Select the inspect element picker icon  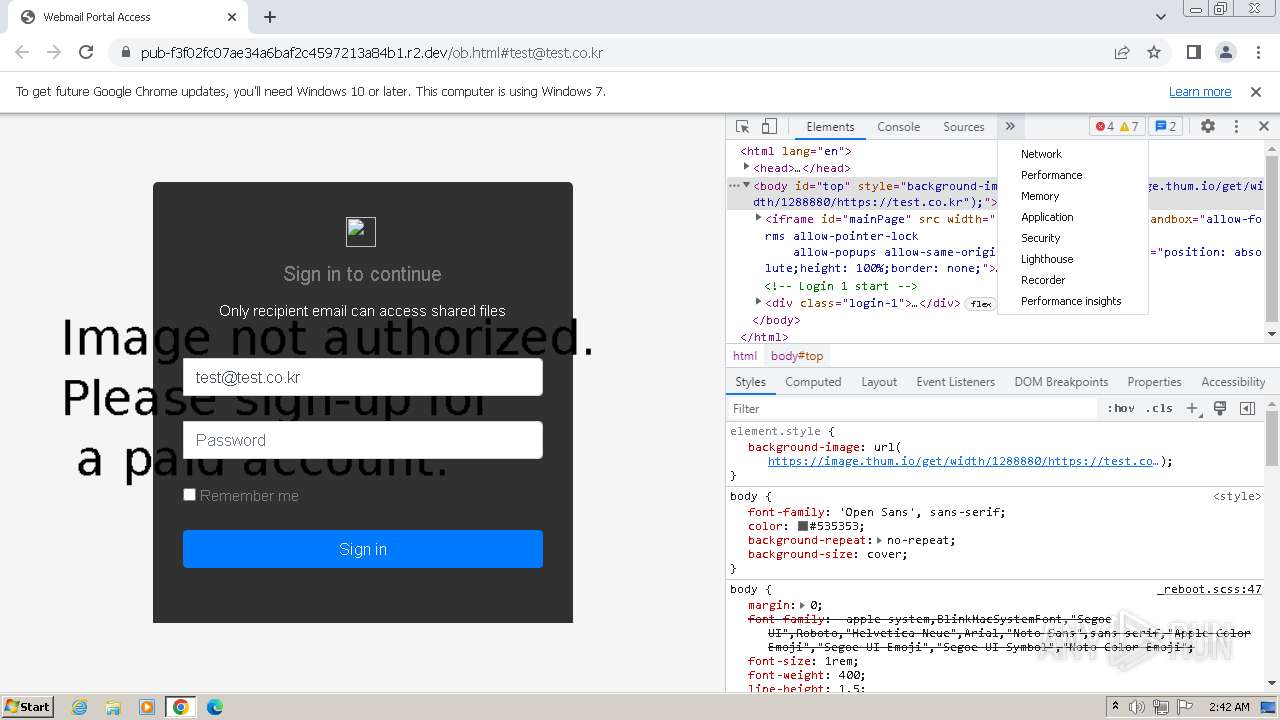point(742,126)
